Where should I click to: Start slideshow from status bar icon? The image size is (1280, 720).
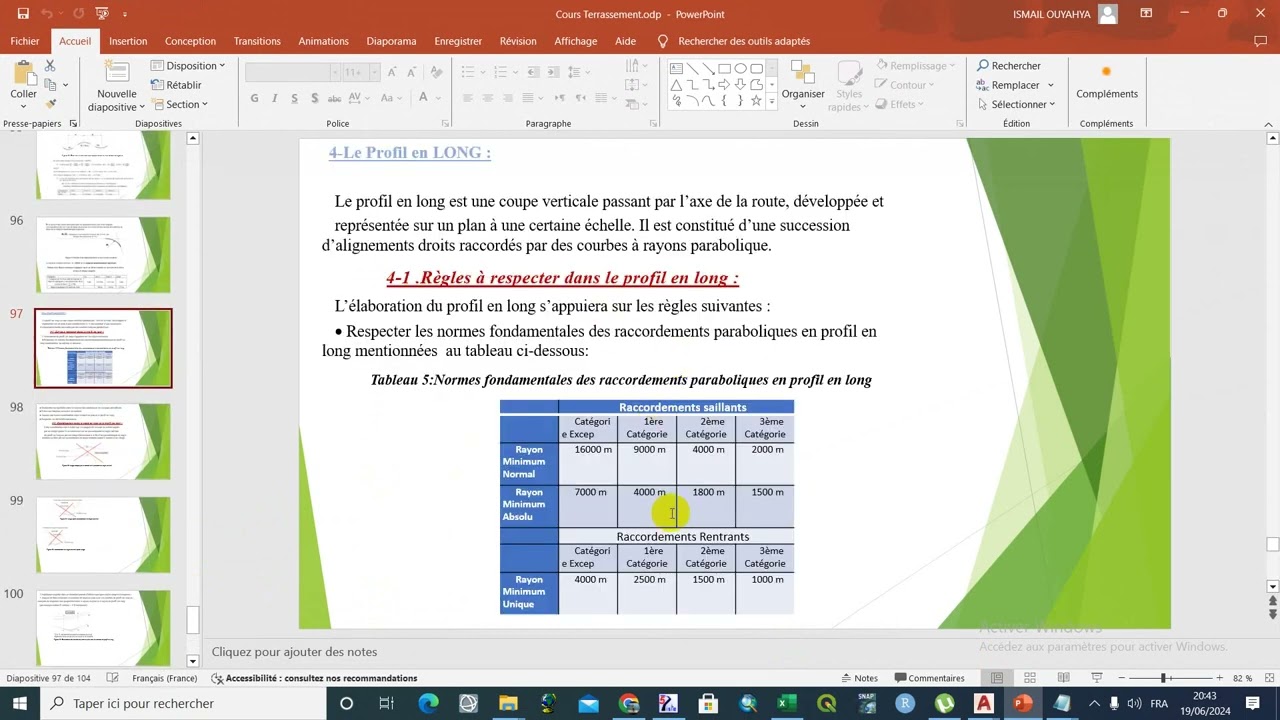pyautogui.click(x=1097, y=678)
